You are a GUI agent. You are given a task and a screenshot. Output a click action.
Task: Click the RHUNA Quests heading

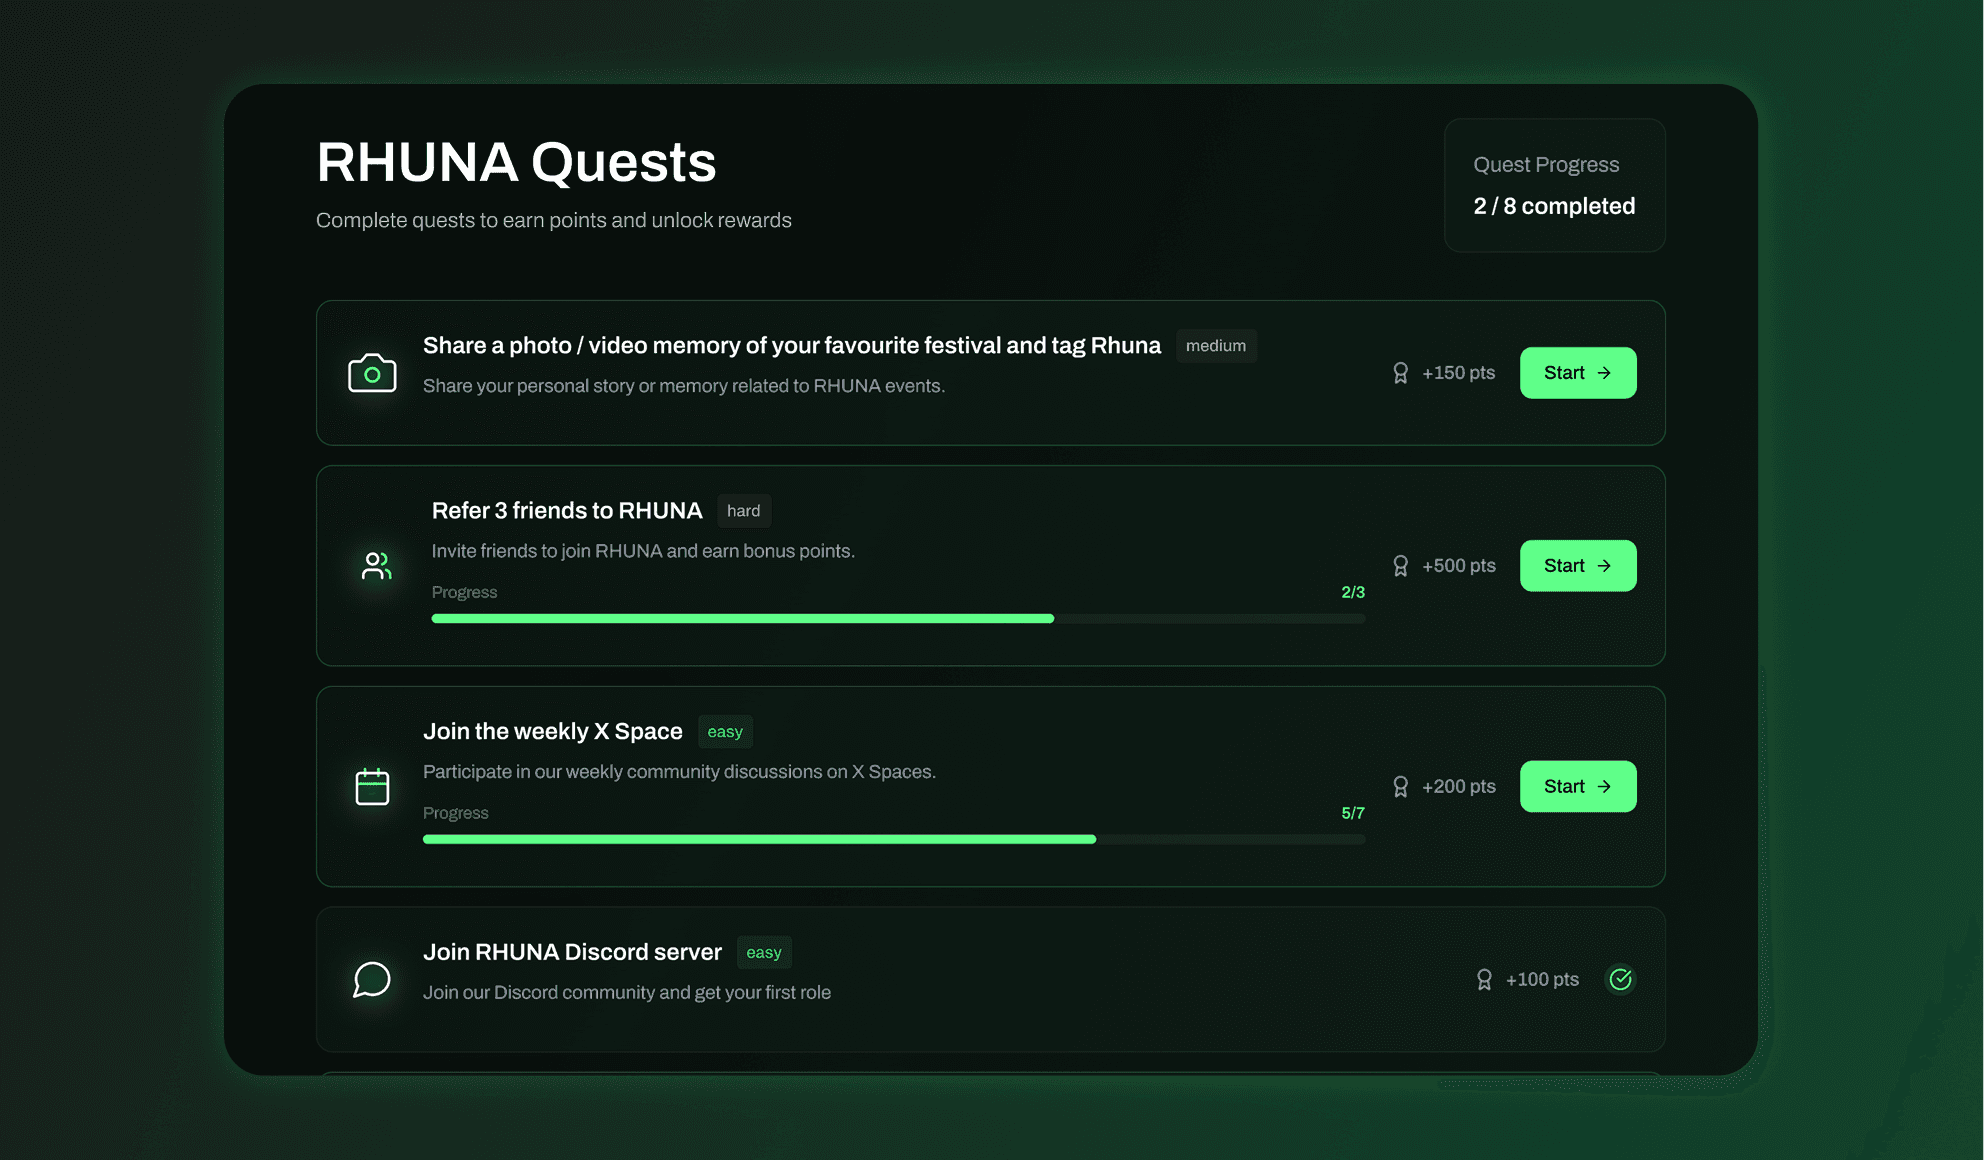coord(516,162)
